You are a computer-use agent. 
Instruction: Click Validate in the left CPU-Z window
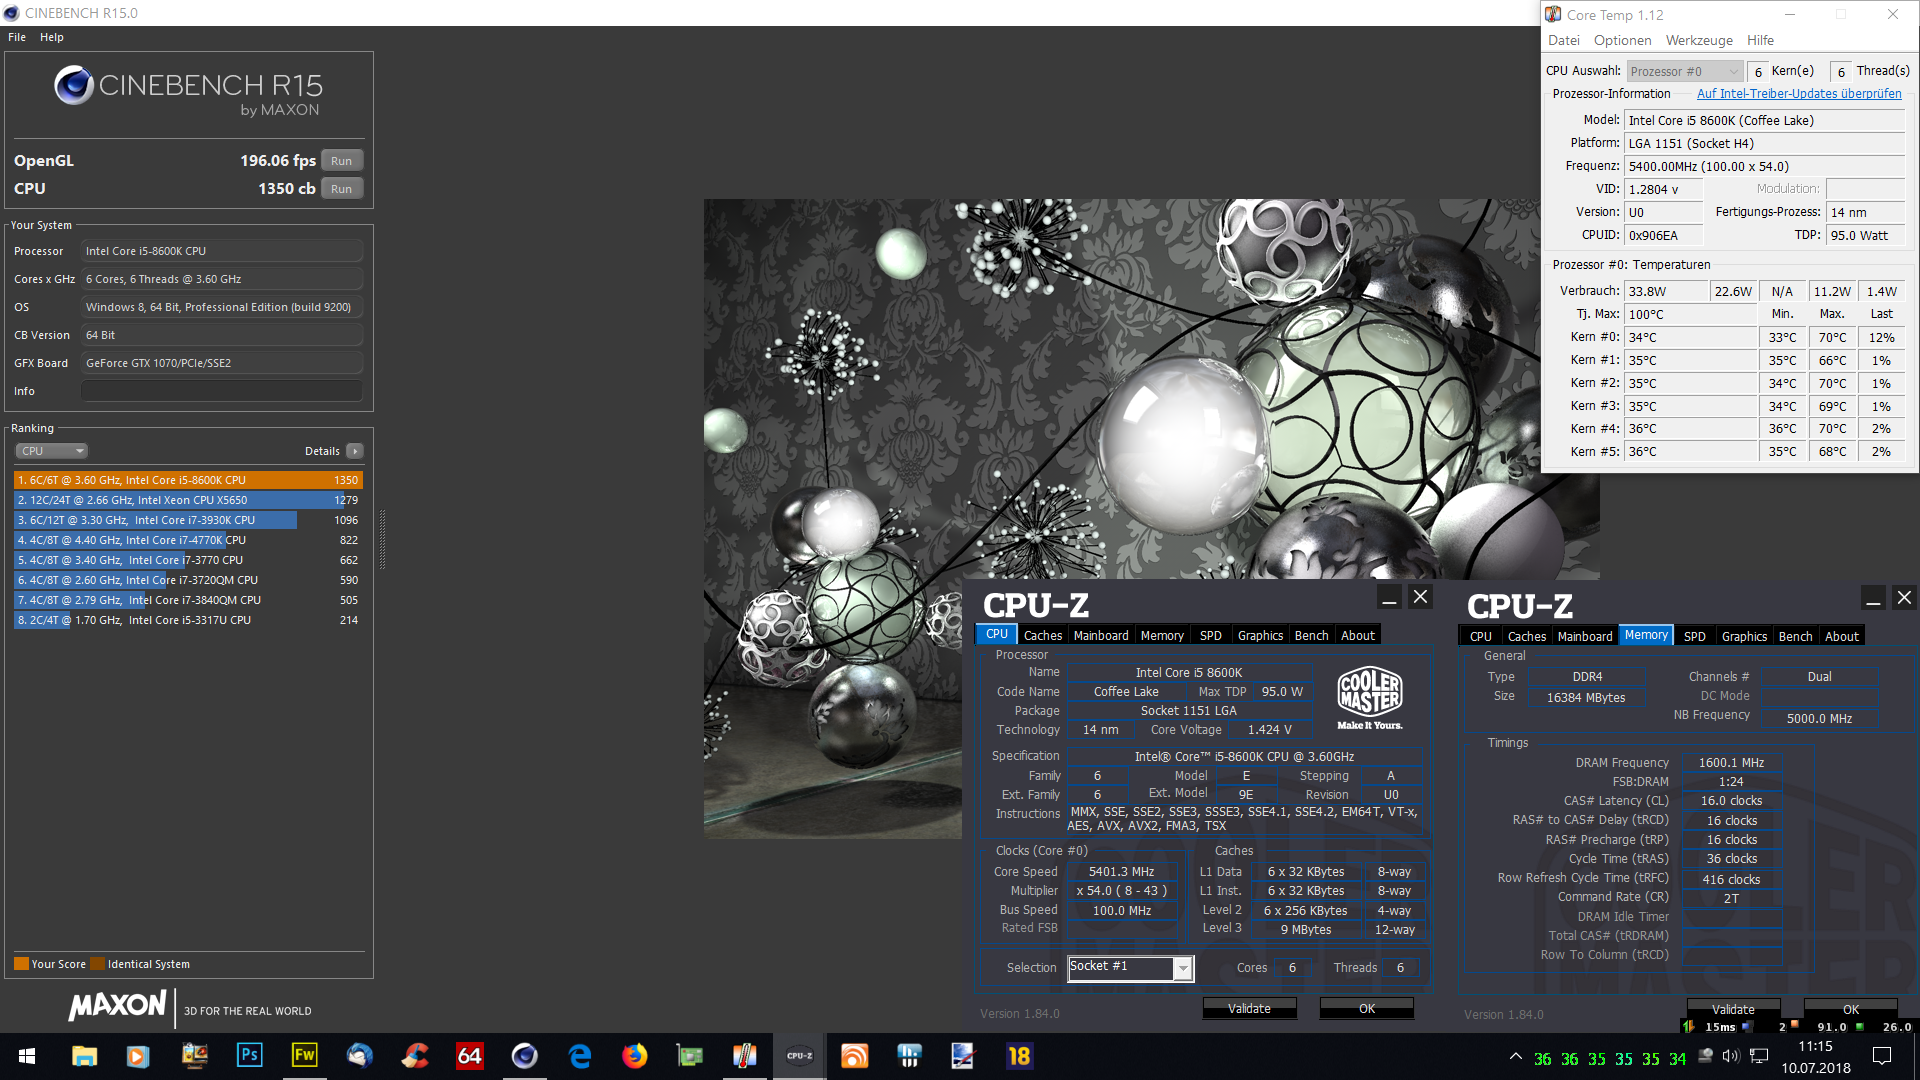tap(1249, 1008)
